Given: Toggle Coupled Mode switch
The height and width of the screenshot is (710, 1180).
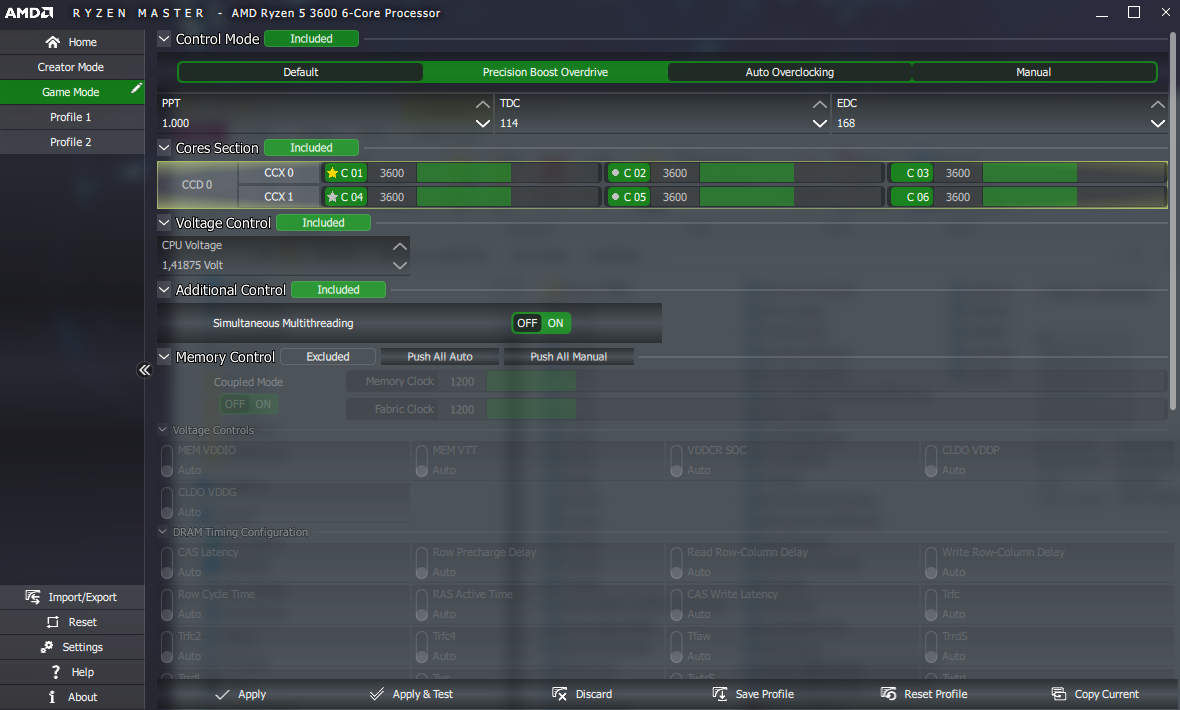Looking at the screenshot, I should pos(249,404).
